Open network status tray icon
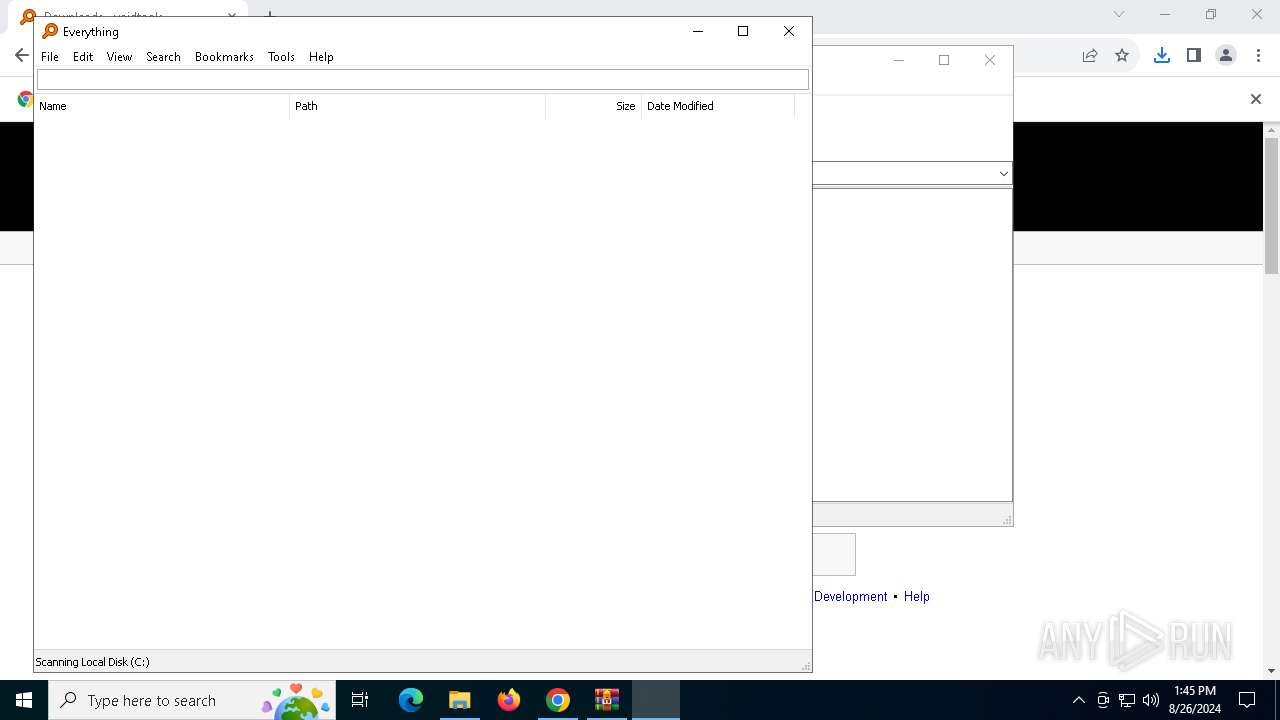Viewport: 1280px width, 720px height. coord(1127,700)
